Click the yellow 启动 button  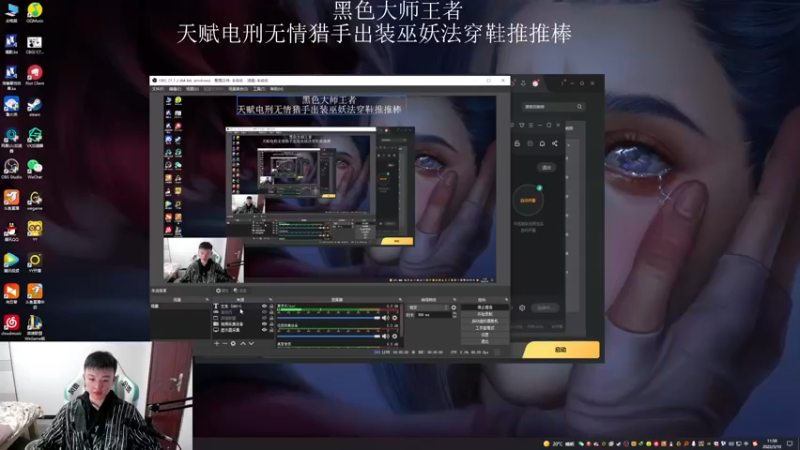pos(561,350)
